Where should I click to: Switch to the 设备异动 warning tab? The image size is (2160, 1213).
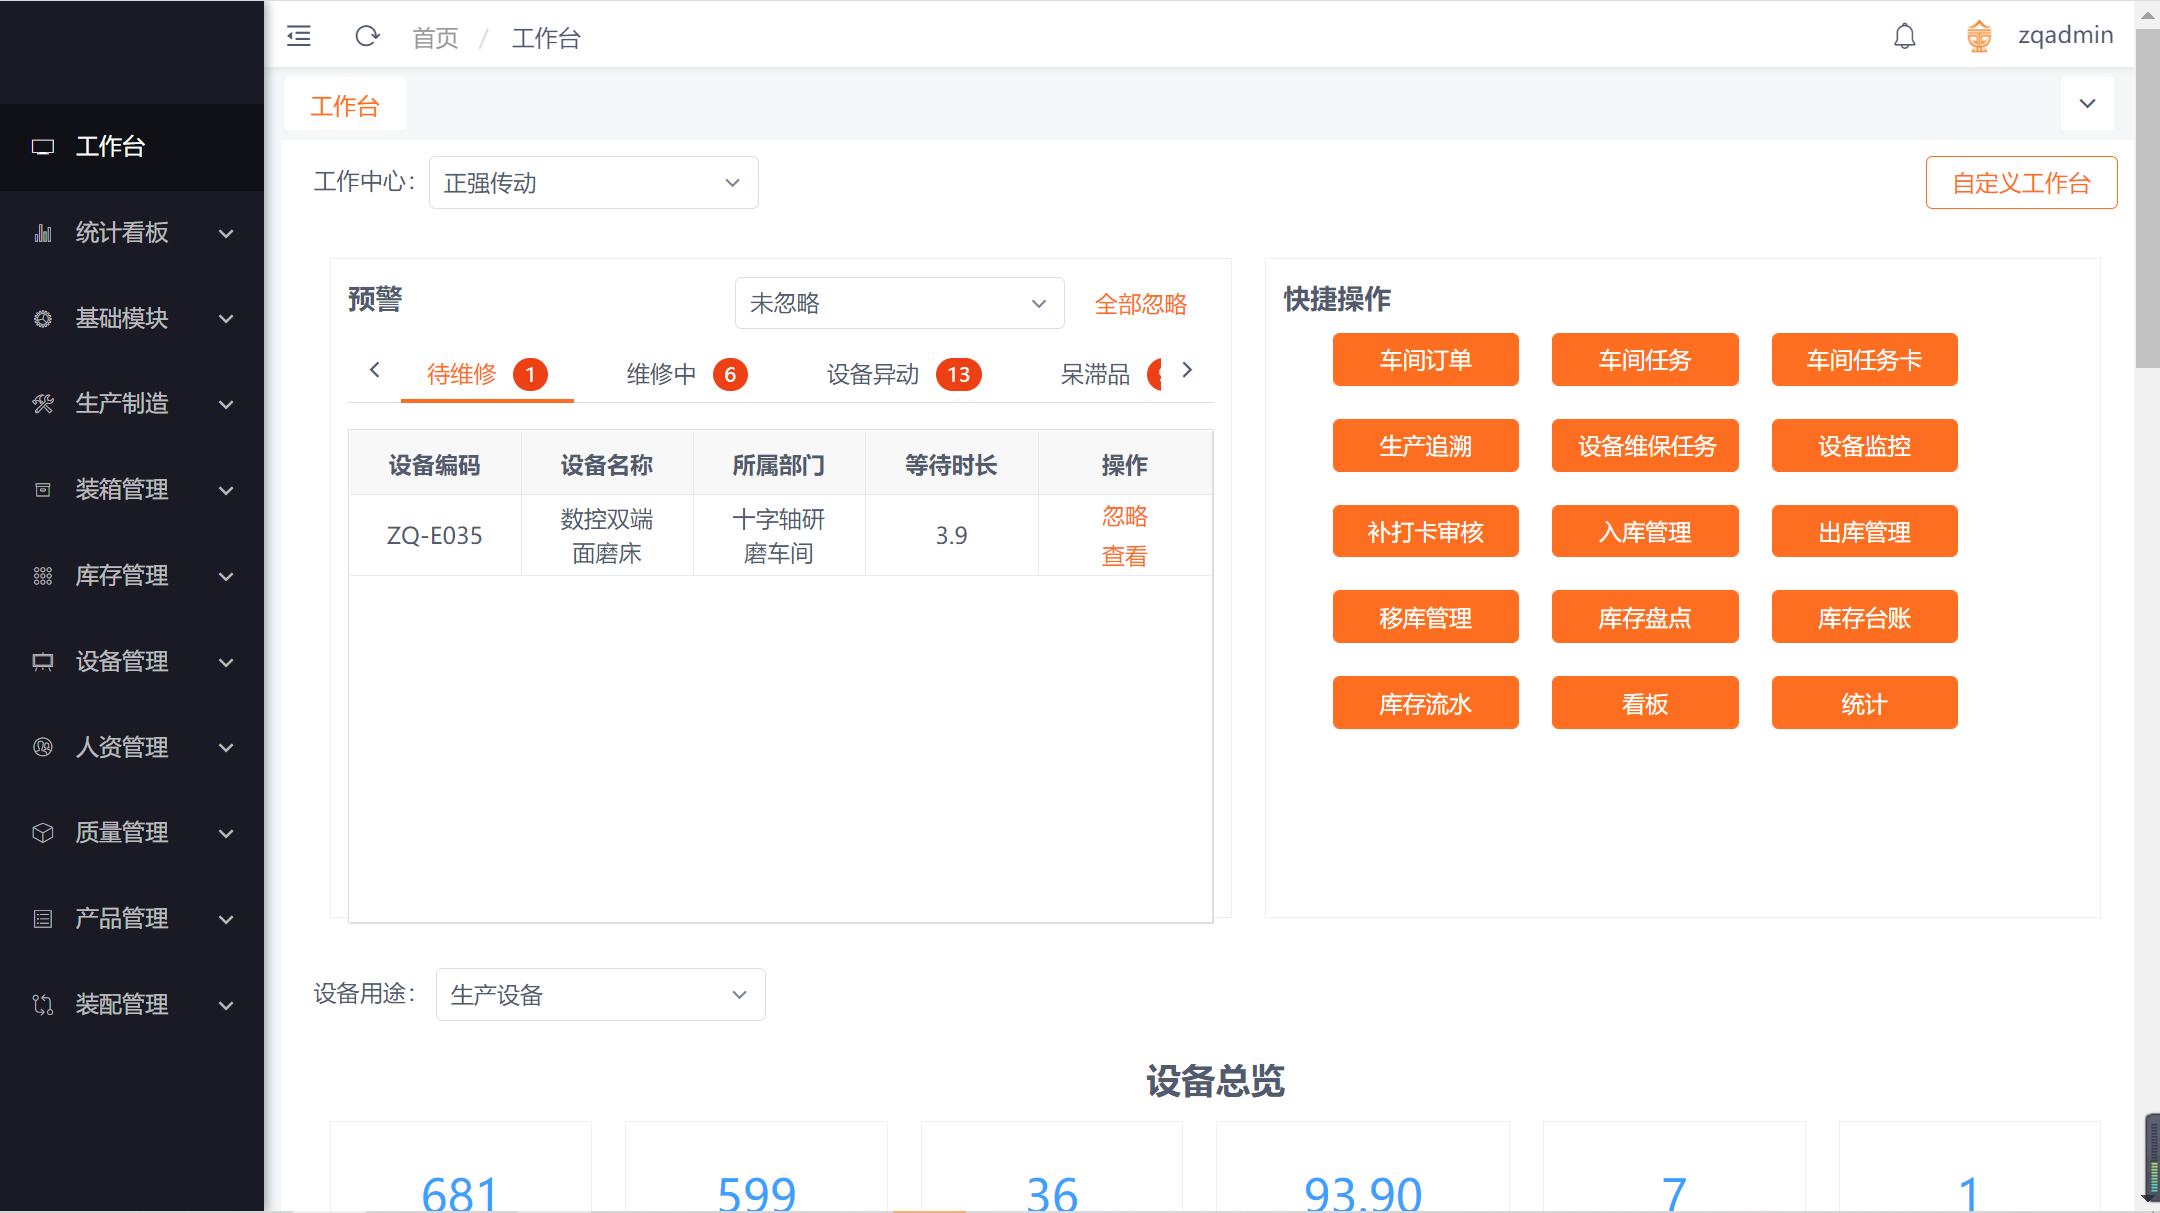pyautogui.click(x=904, y=375)
